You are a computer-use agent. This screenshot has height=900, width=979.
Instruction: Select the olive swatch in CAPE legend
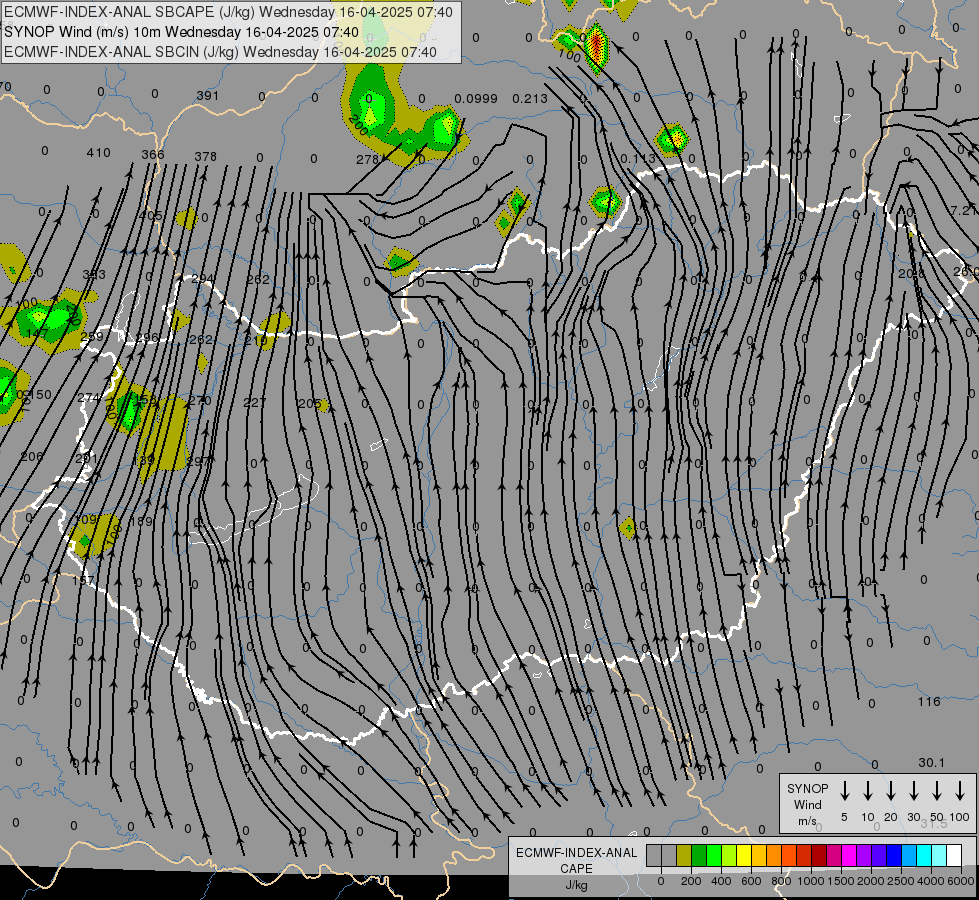684,855
